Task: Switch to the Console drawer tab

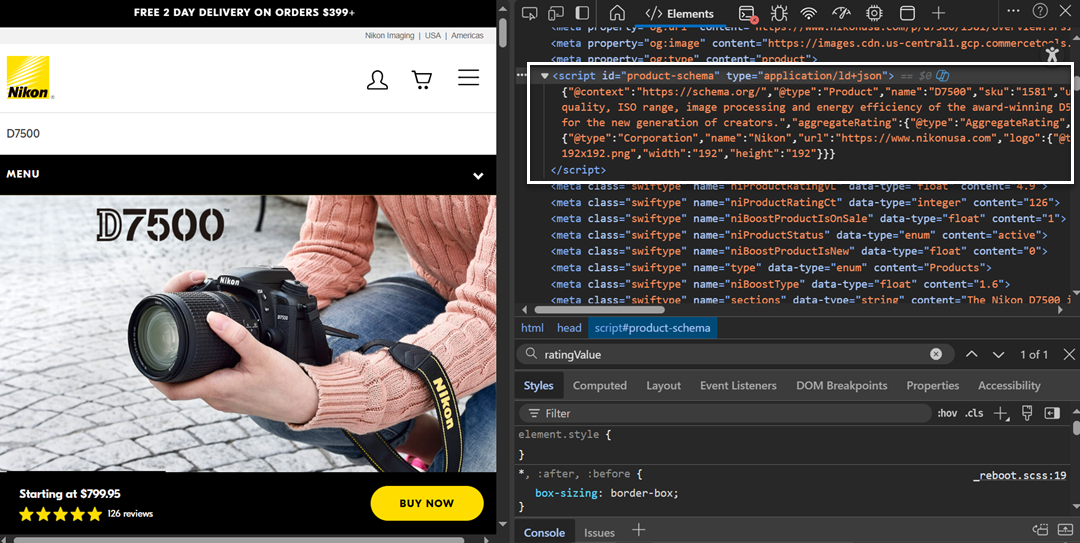Action: (x=544, y=533)
